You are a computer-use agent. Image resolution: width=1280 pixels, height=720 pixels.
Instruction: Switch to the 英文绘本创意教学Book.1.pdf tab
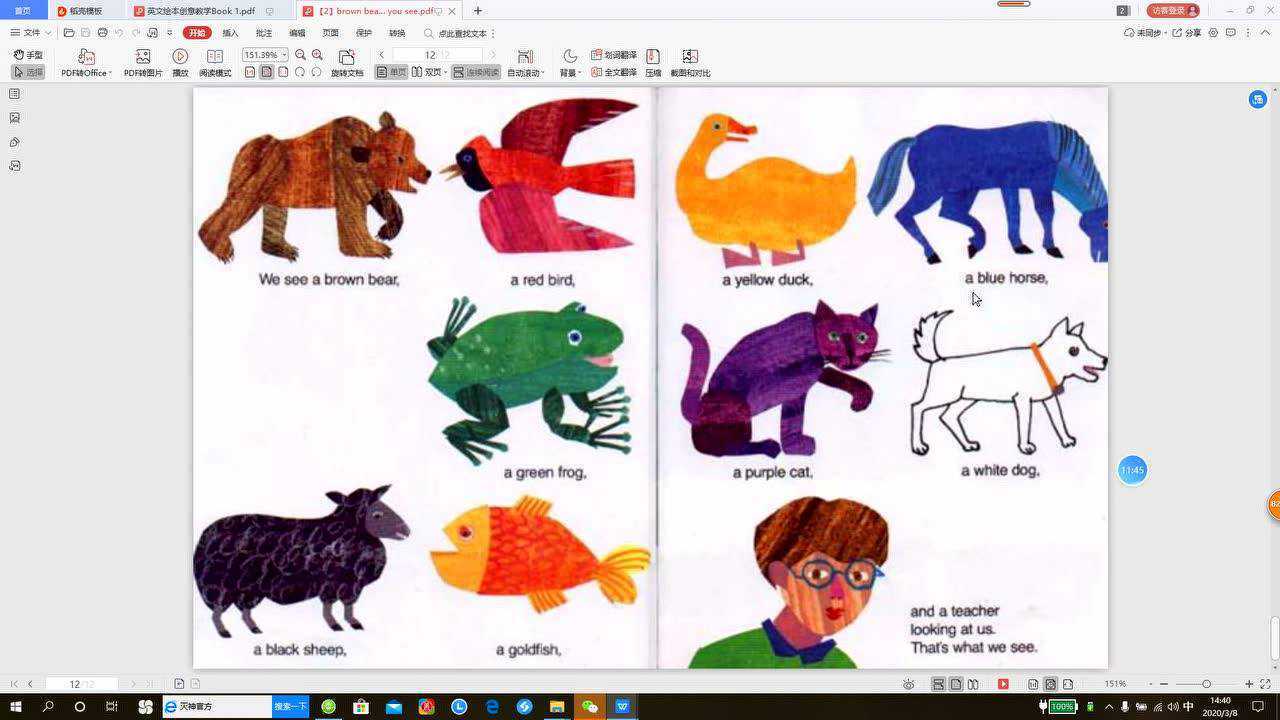click(x=200, y=11)
